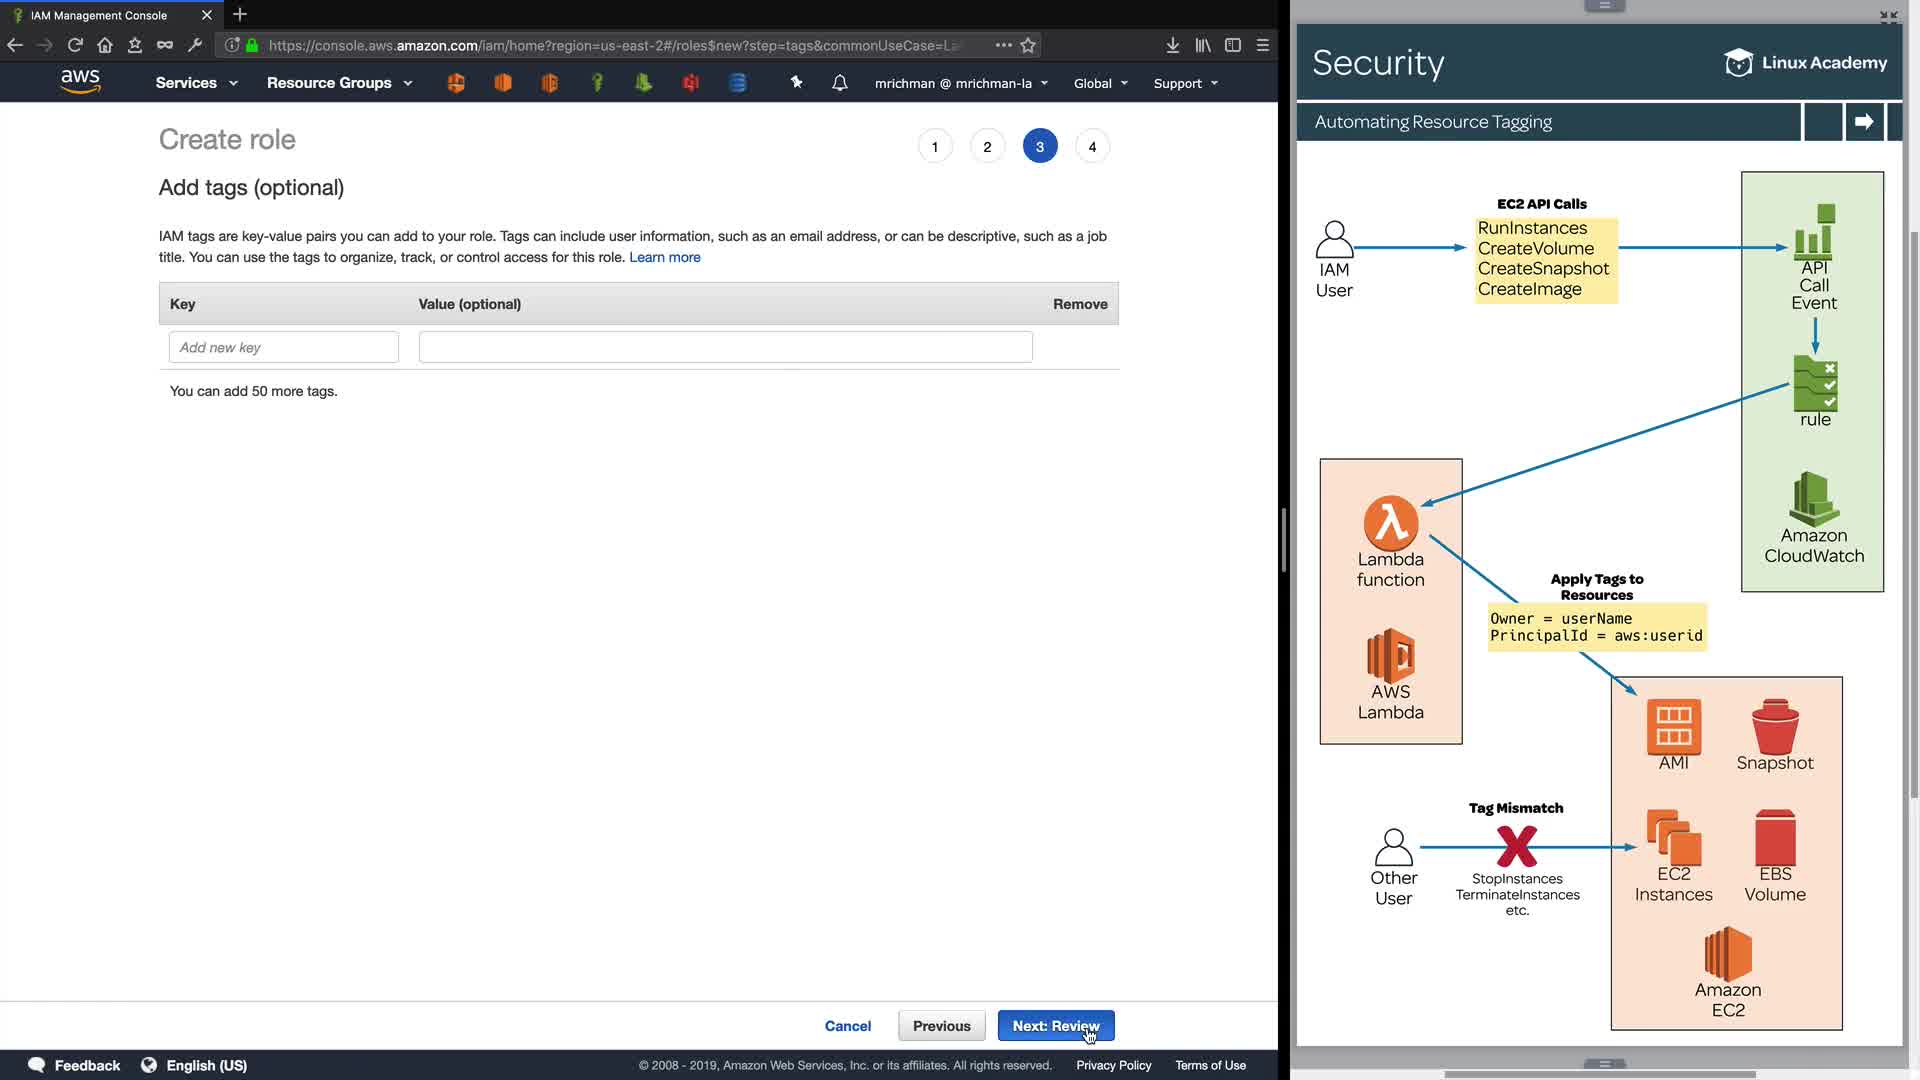Expand the Resource Groups dropdown
Screen dimensions: 1920x1080
click(339, 83)
